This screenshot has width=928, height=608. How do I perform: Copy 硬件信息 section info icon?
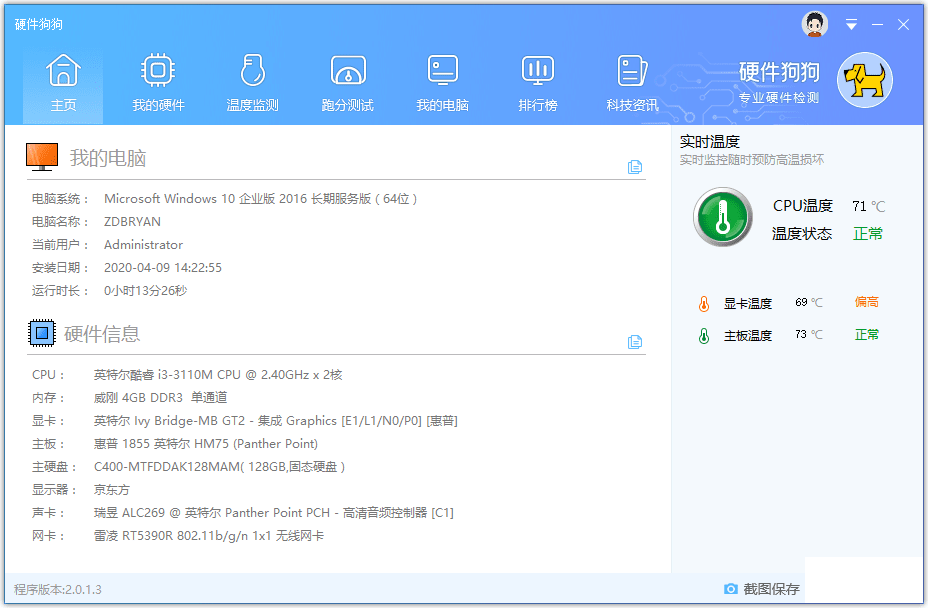(634, 342)
